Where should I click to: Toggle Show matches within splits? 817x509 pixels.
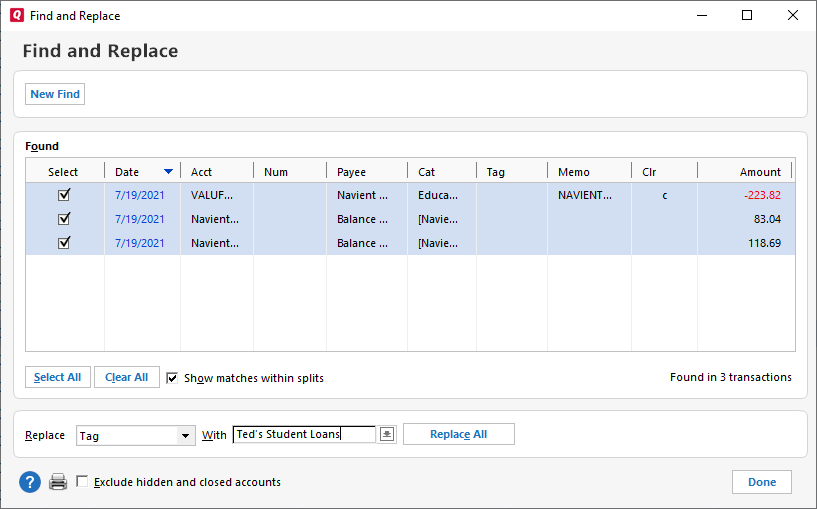pyautogui.click(x=172, y=378)
